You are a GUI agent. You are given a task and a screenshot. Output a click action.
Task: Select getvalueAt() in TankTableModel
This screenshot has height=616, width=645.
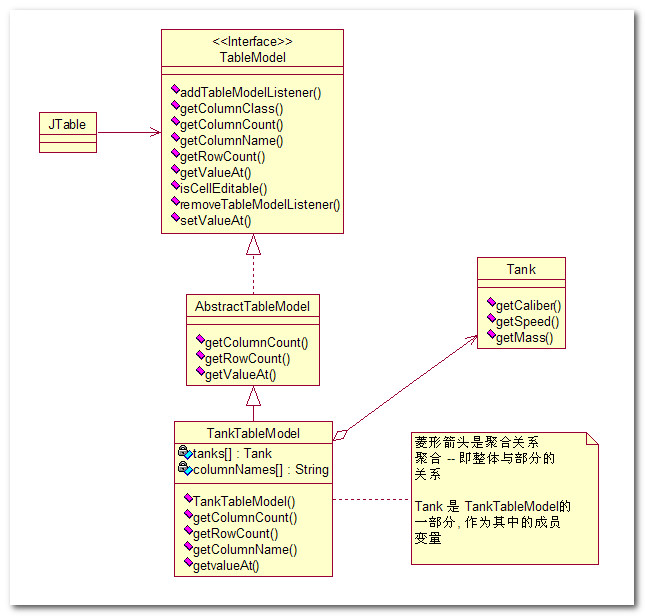pos(226,566)
